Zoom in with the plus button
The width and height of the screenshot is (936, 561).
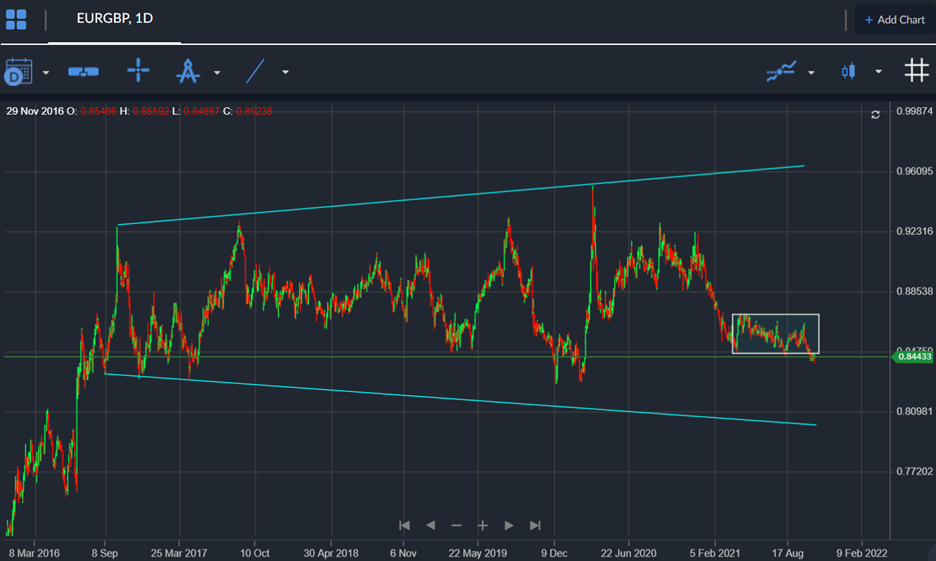click(482, 525)
